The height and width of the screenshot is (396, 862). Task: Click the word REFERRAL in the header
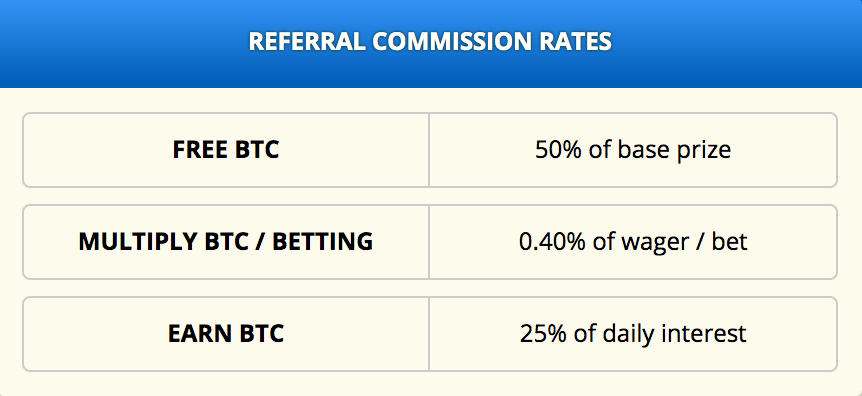(307, 42)
